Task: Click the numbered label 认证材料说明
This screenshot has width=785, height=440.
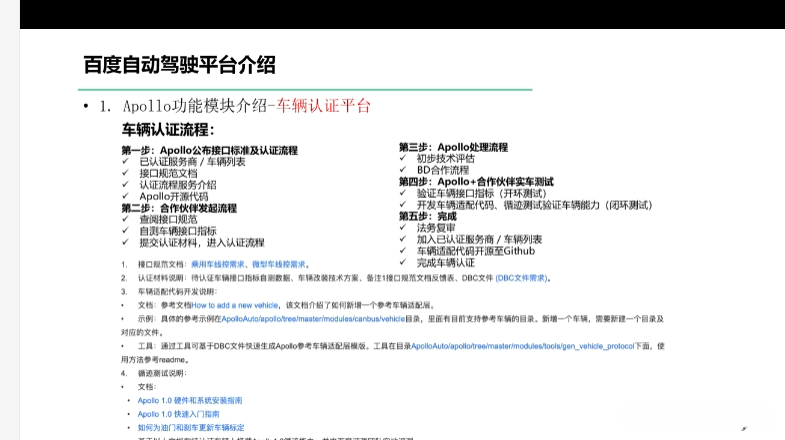Action: [x=160, y=278]
